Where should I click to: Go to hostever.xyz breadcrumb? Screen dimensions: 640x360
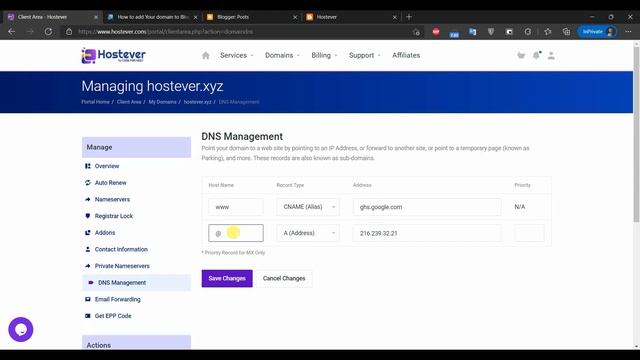tap(198, 102)
